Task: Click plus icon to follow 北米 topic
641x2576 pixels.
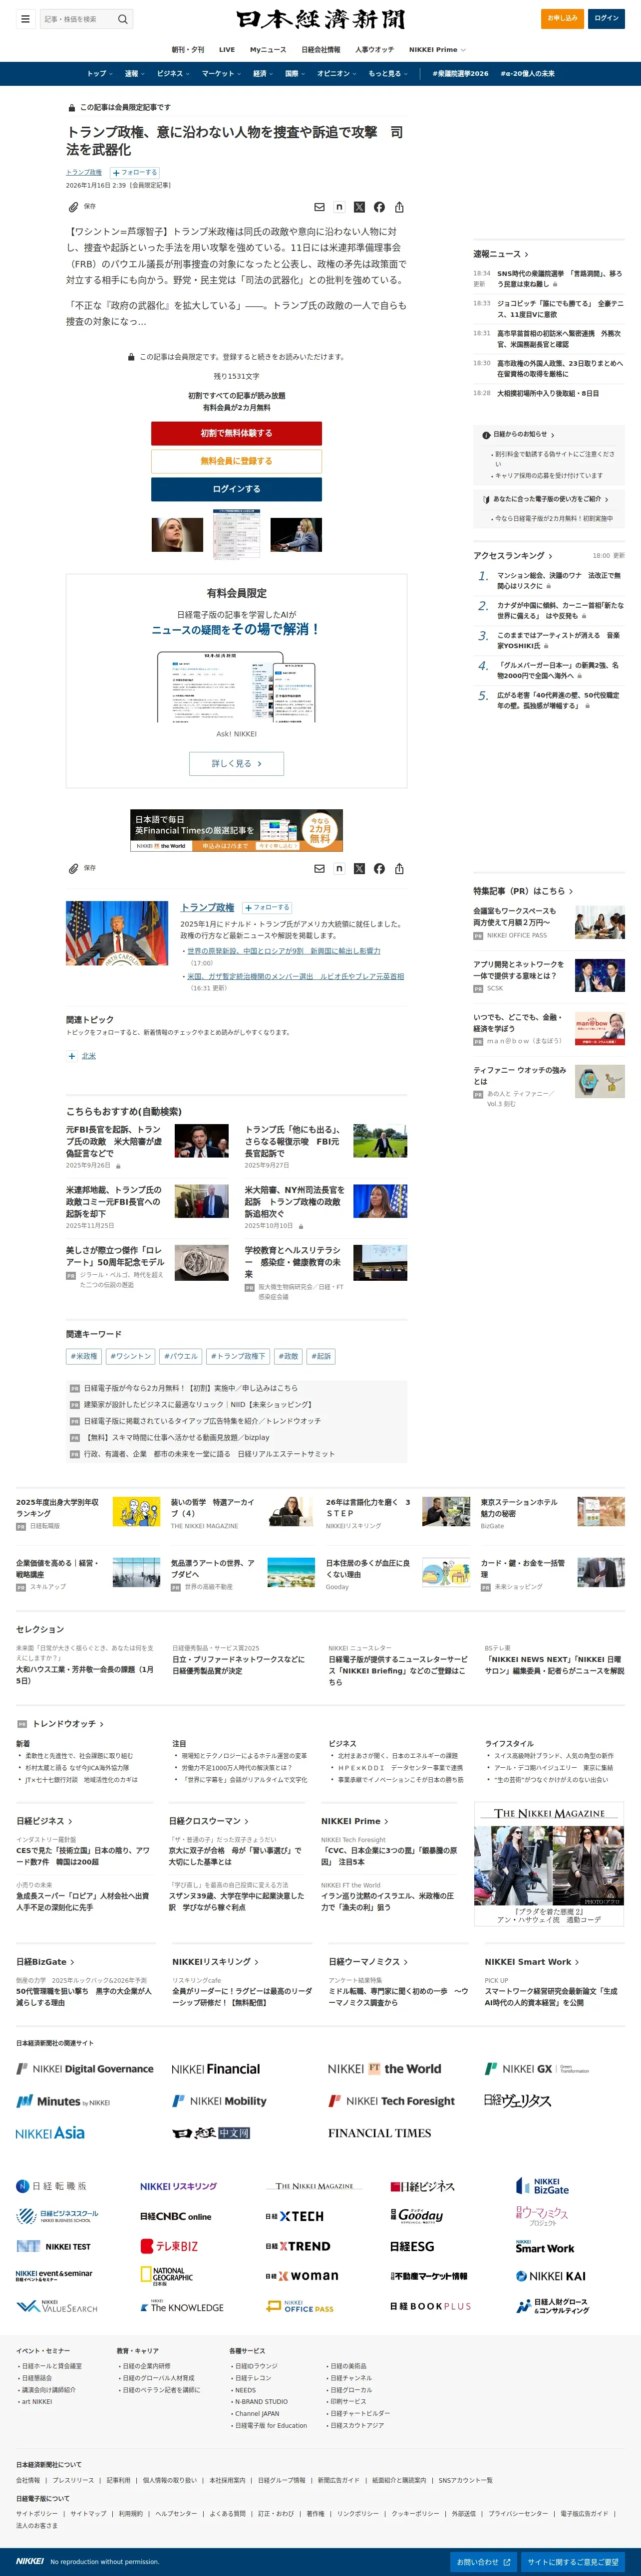Action: [71, 1056]
